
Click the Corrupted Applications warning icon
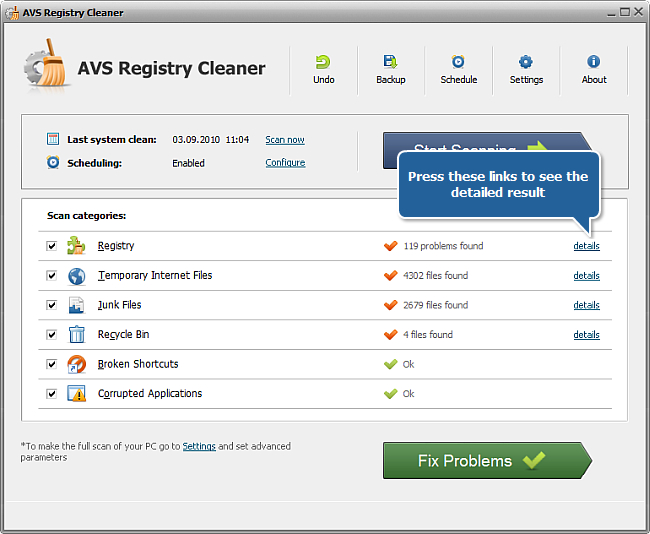coord(77,393)
